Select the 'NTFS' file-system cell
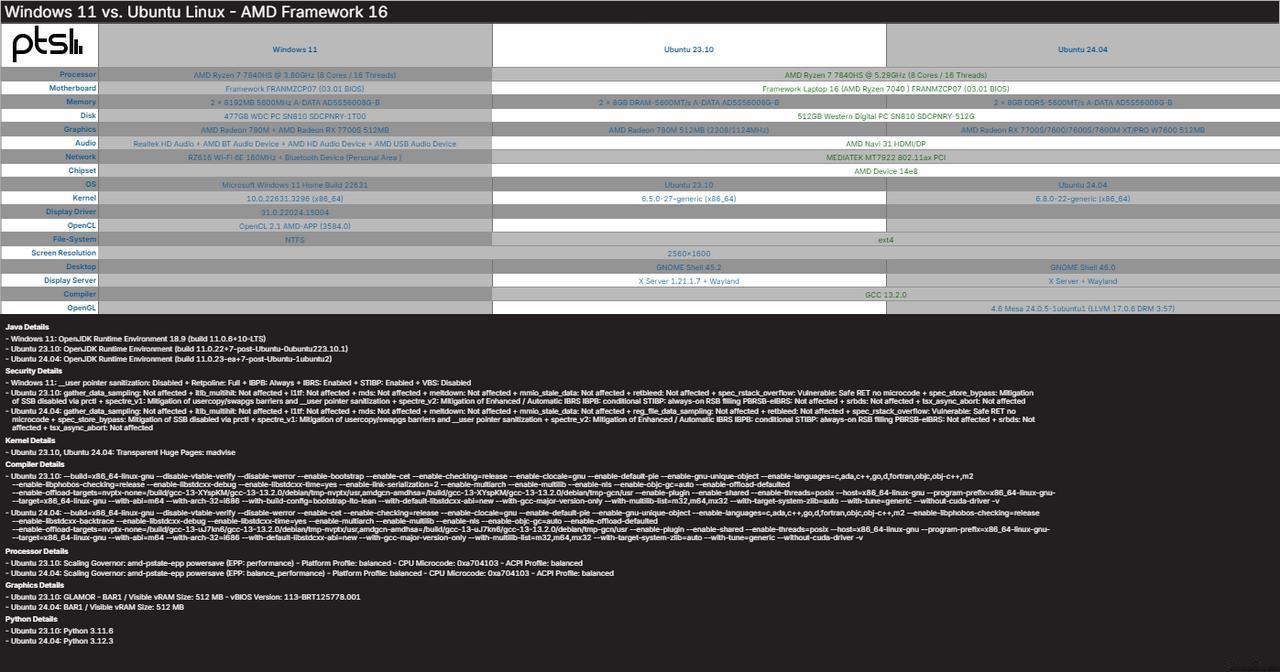 click(295, 240)
